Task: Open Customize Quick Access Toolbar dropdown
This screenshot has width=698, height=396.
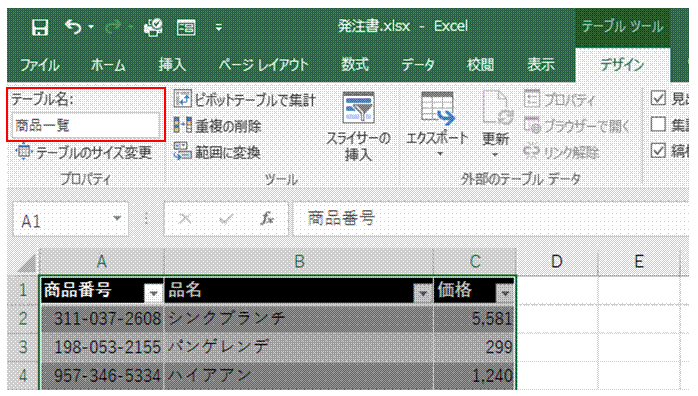Action: pyautogui.click(x=219, y=28)
